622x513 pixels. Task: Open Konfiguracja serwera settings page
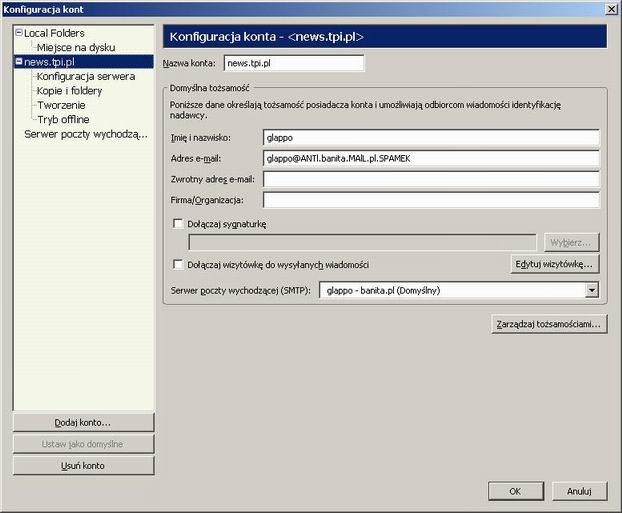tap(85, 76)
